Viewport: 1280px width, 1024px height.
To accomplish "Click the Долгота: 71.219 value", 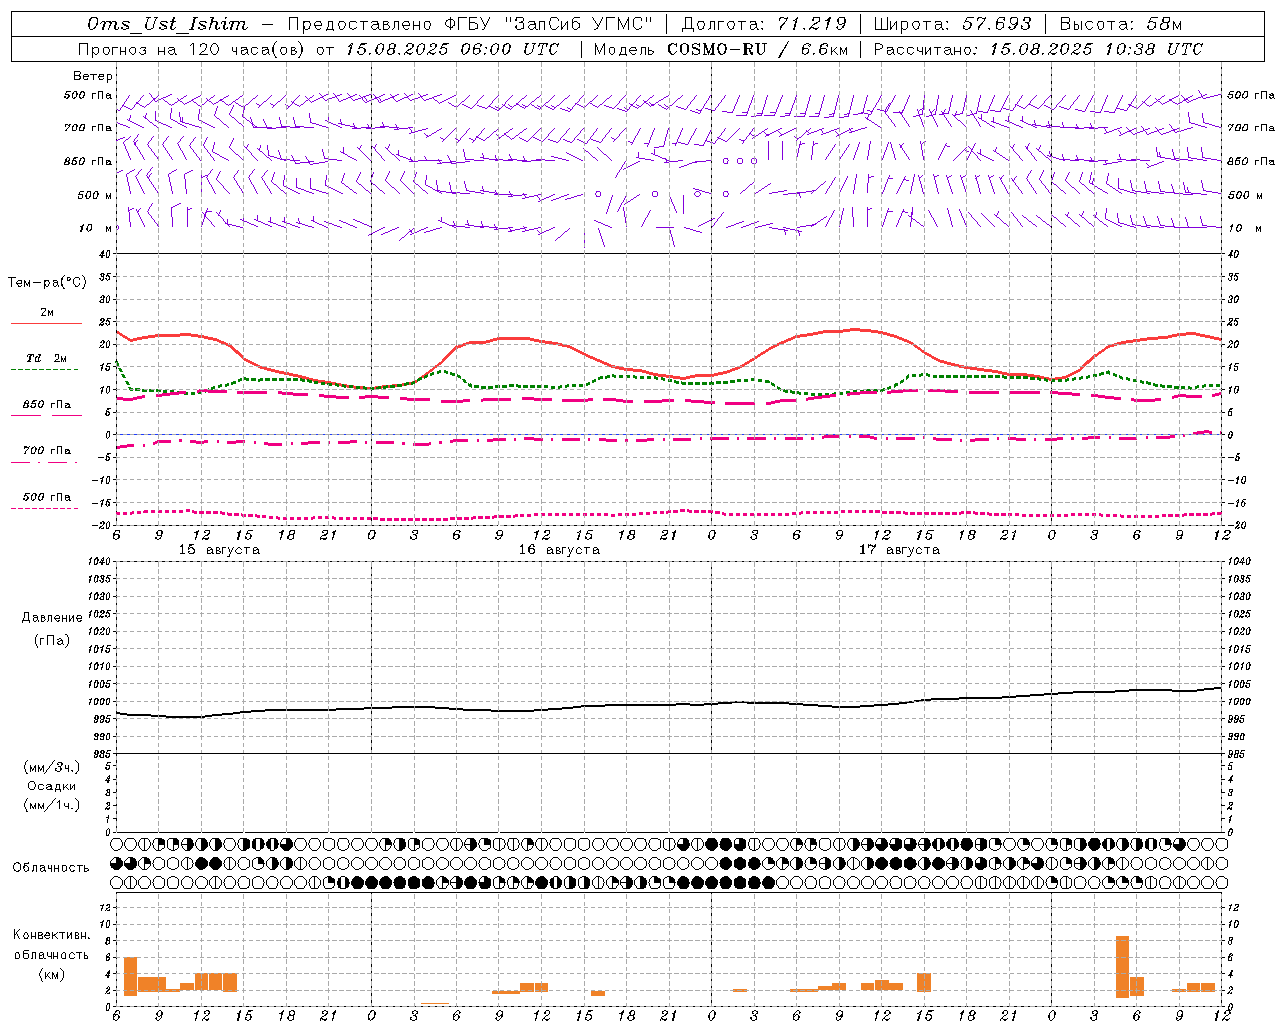I will coord(764,24).
